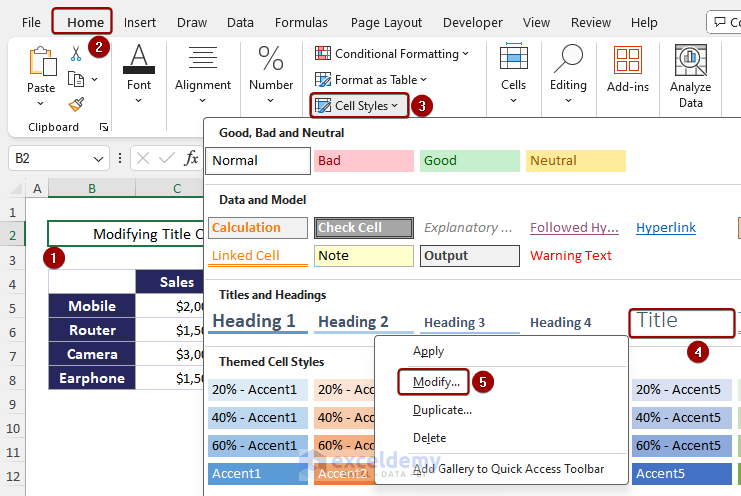
Task: Open the Font group icon
Action: (138, 59)
